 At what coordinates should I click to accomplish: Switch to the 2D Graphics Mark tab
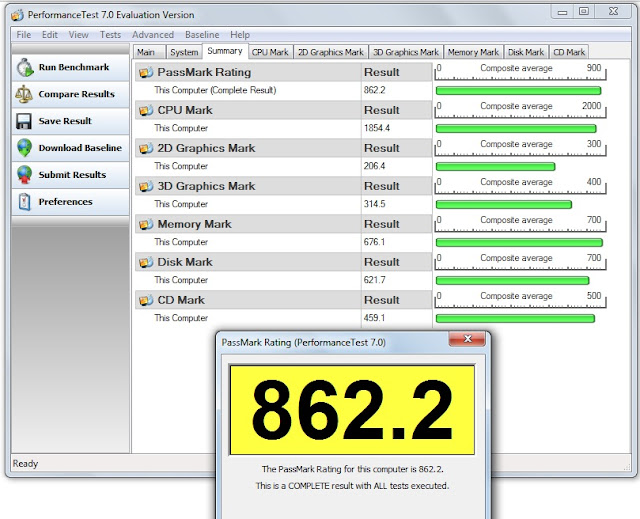point(331,52)
